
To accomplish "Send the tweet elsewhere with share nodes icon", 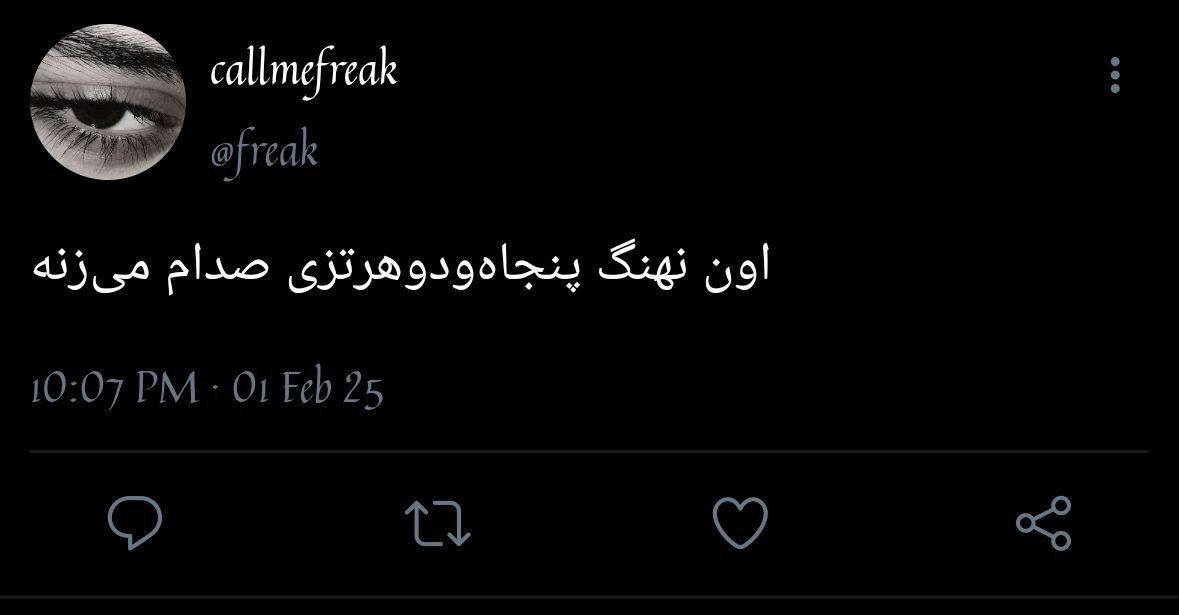I will 1044,523.
